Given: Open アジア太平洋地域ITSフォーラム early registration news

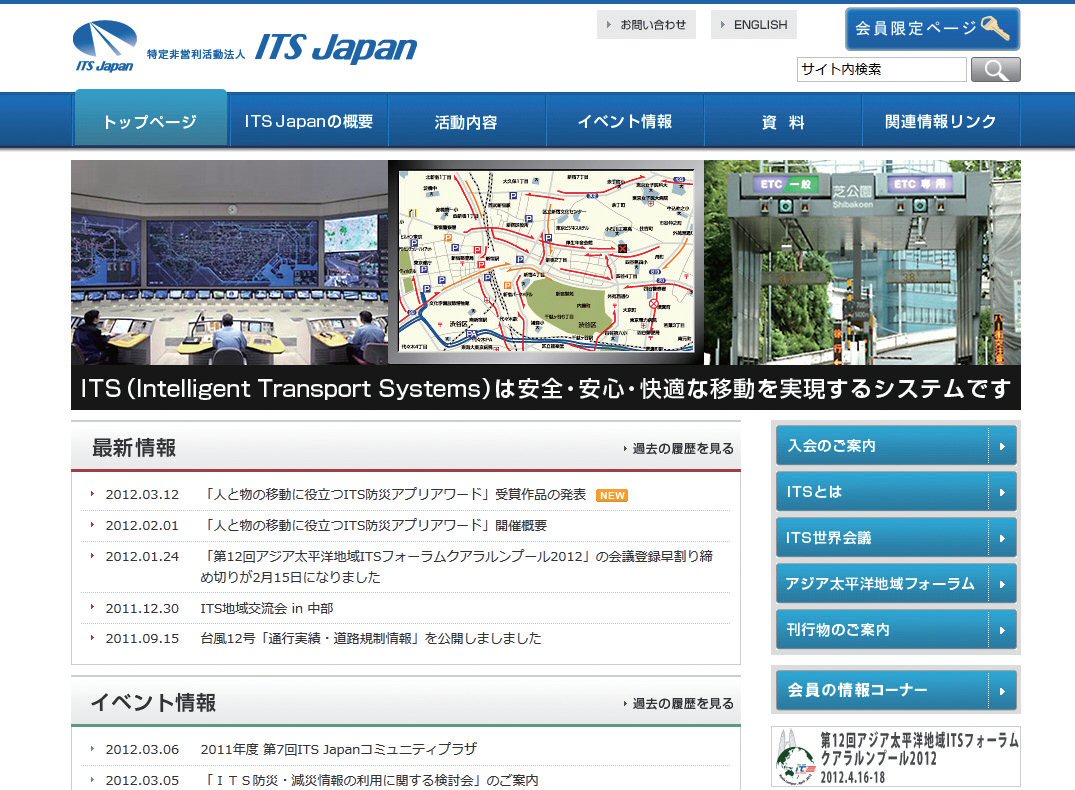Looking at the screenshot, I should tap(457, 566).
